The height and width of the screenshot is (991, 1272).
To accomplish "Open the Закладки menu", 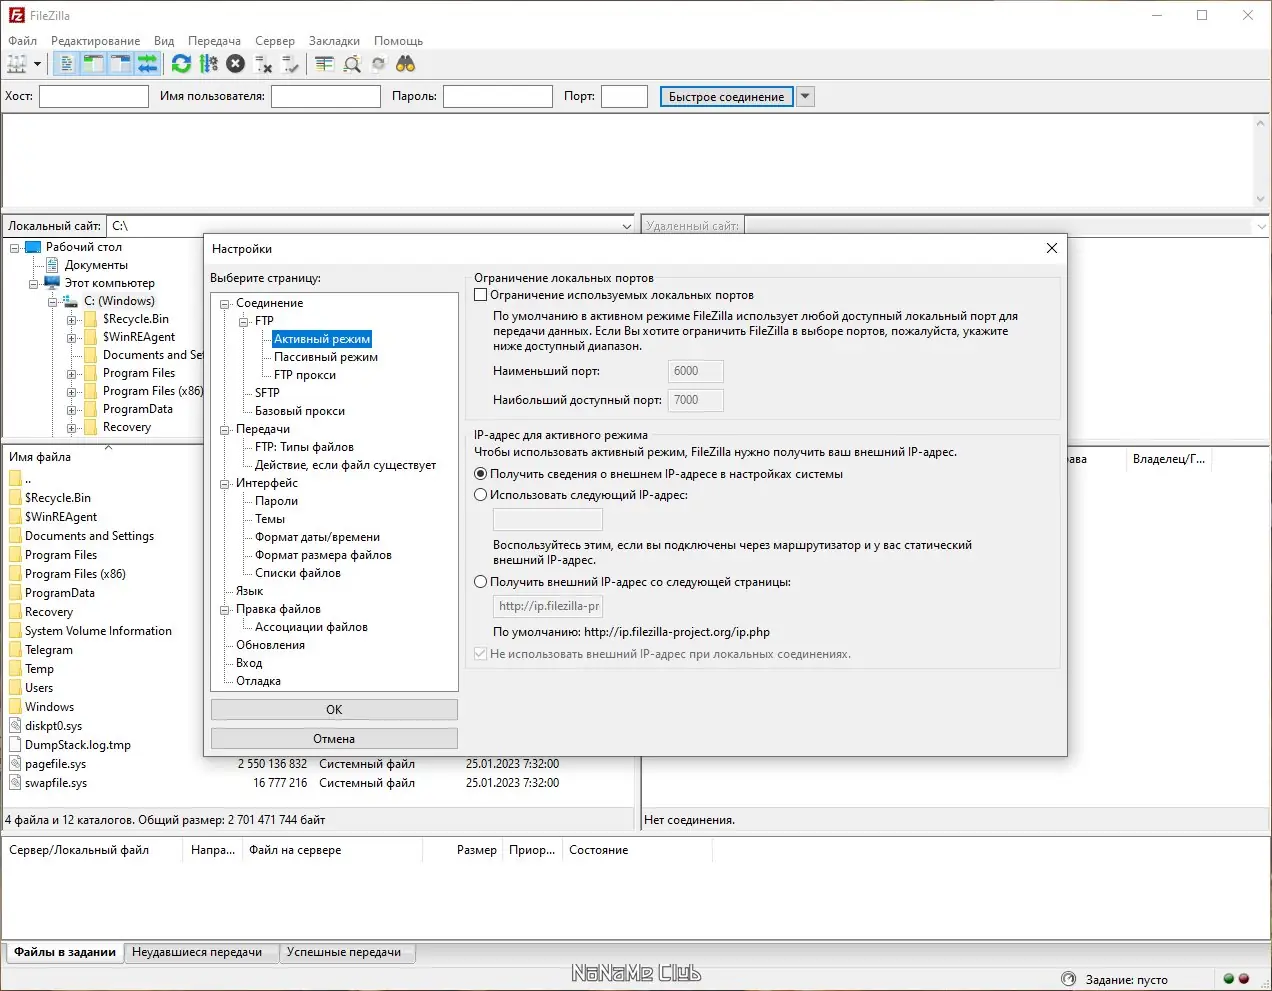I will [334, 41].
